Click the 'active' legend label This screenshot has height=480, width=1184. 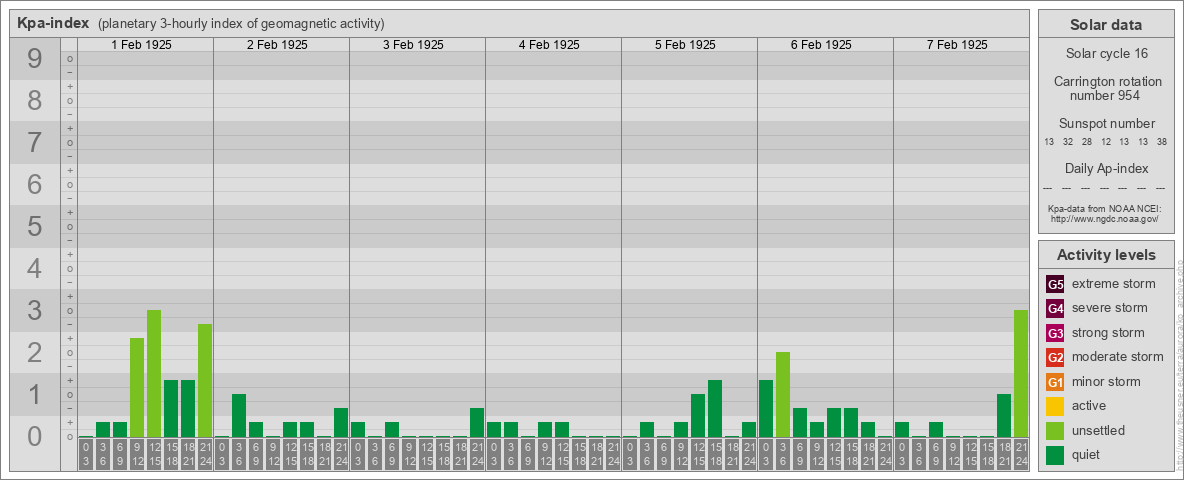coord(1089,405)
